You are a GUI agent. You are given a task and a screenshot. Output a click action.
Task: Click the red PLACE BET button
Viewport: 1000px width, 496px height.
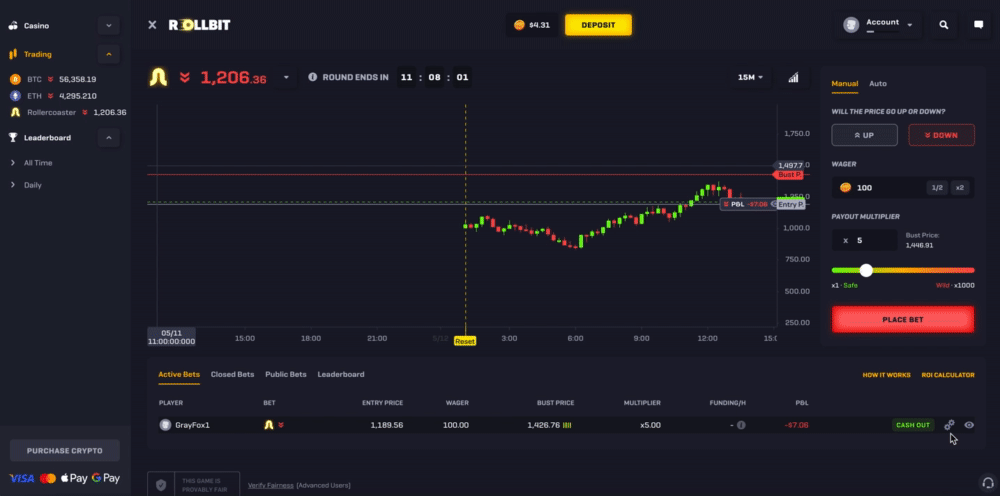[902, 319]
